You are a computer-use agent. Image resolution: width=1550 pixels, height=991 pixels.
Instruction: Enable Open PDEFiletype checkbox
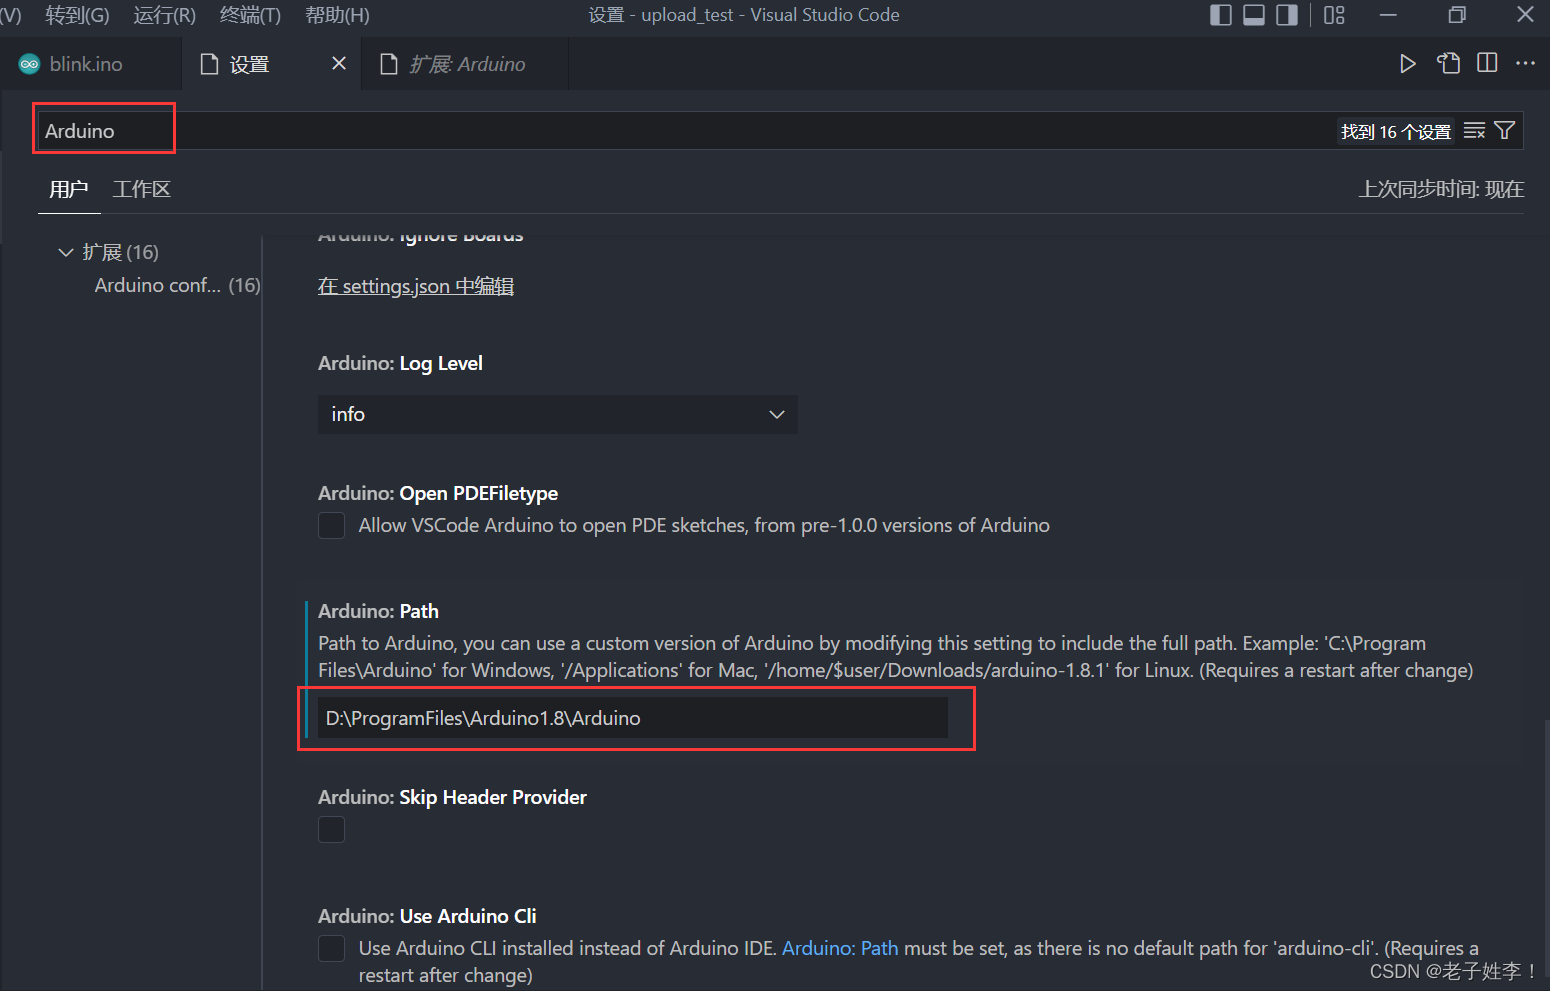point(331,525)
